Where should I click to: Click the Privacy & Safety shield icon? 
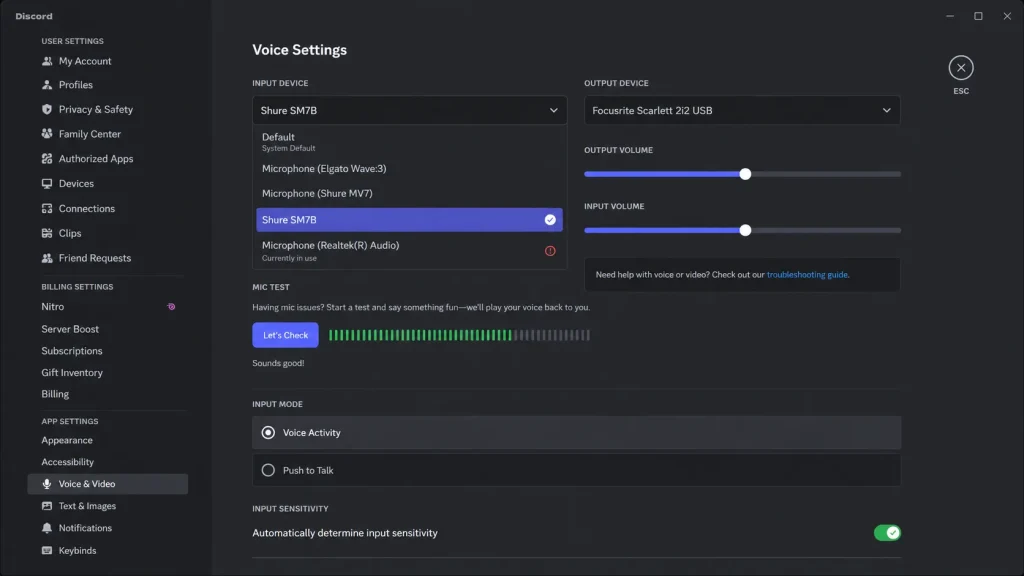pos(47,109)
